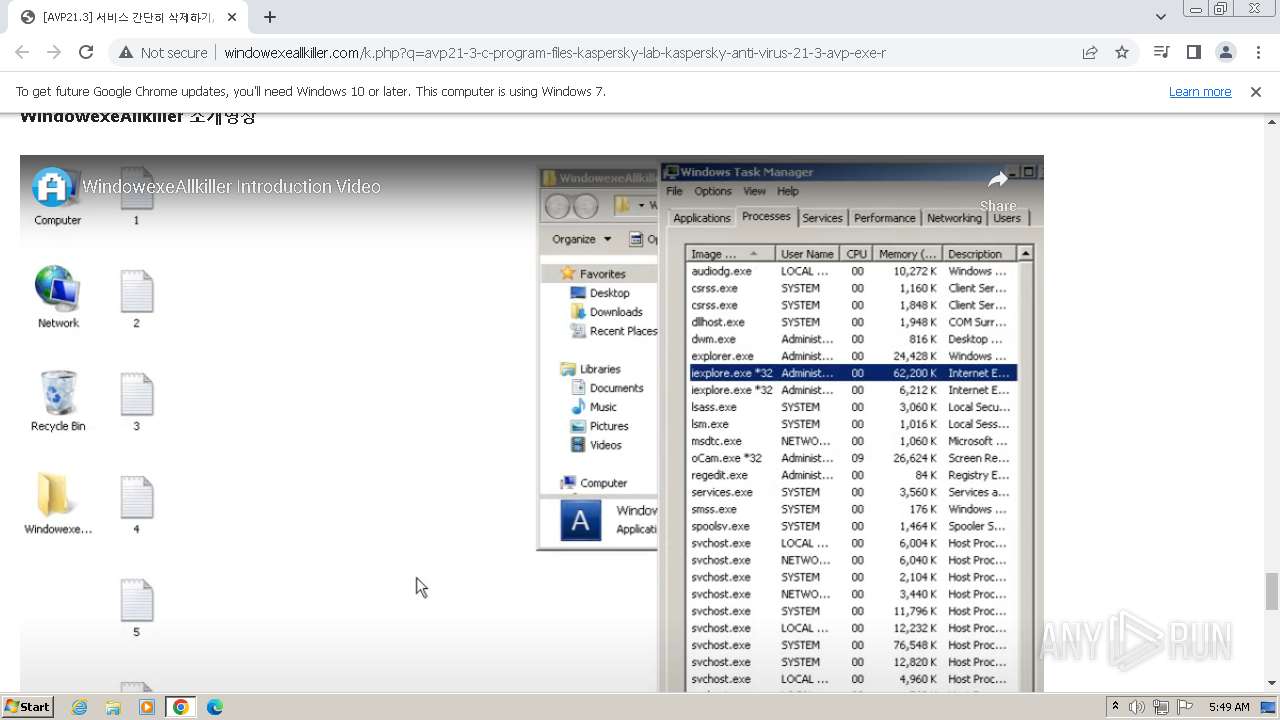The height and width of the screenshot is (720, 1280).
Task: Open the Learn more link
Action: (x=1200, y=92)
